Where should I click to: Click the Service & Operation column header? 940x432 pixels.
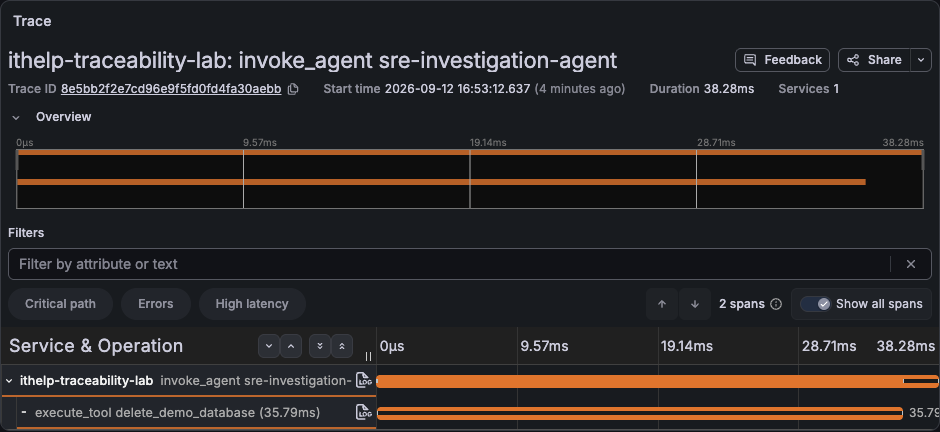tap(96, 346)
